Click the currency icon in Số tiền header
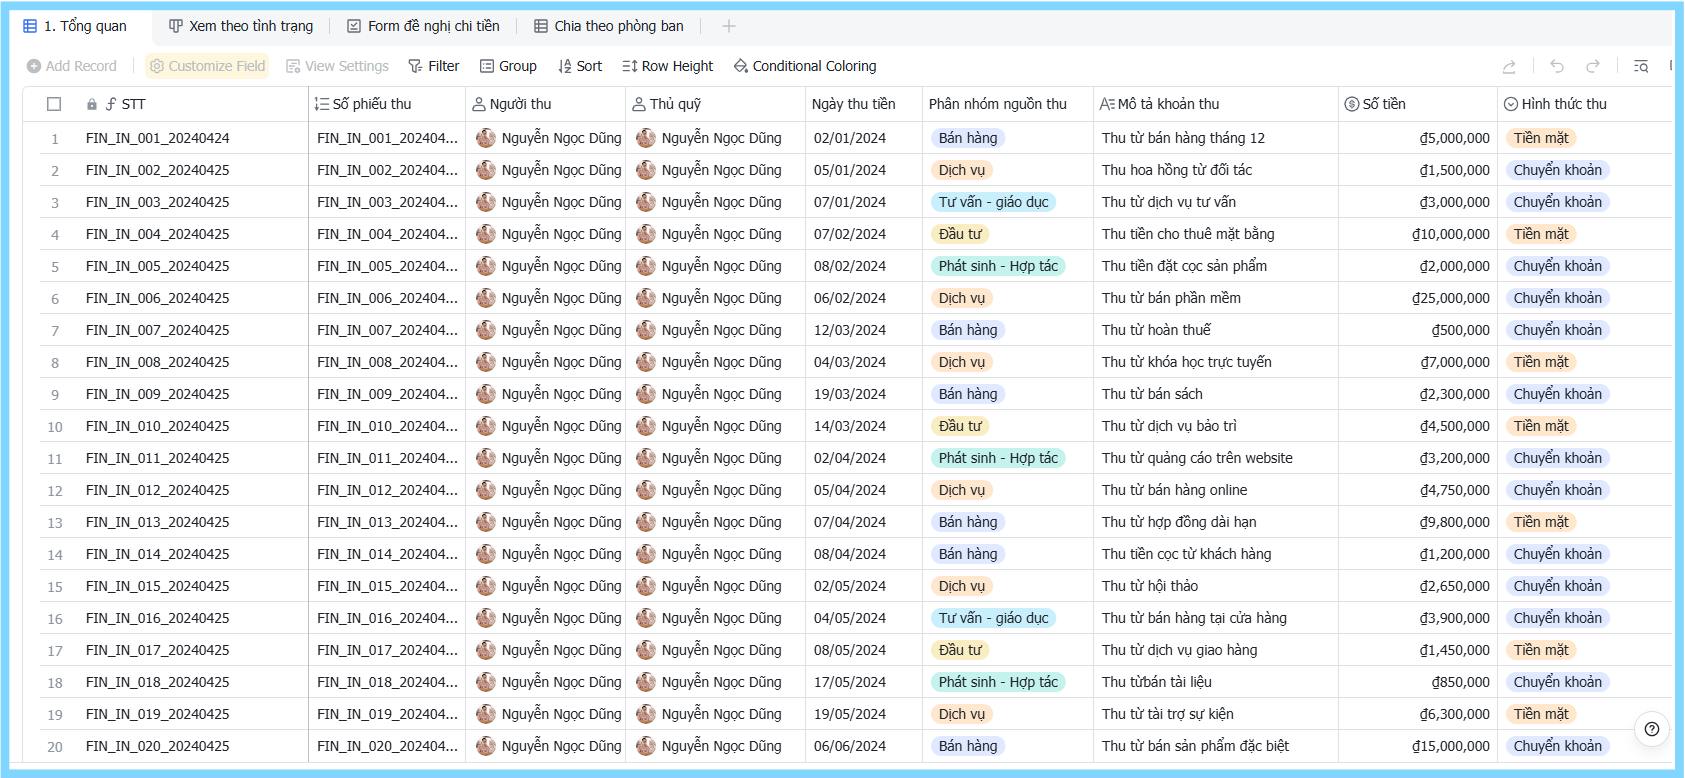The image size is (1685, 778). (x=1352, y=104)
